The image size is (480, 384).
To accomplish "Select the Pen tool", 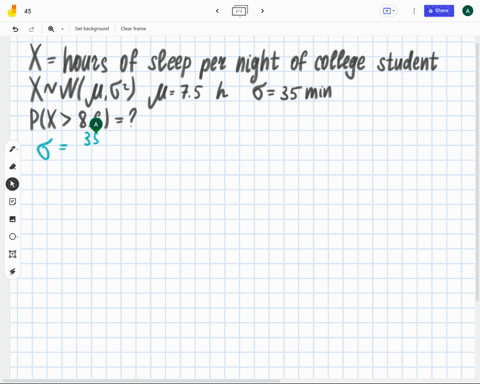I will (x=13, y=149).
